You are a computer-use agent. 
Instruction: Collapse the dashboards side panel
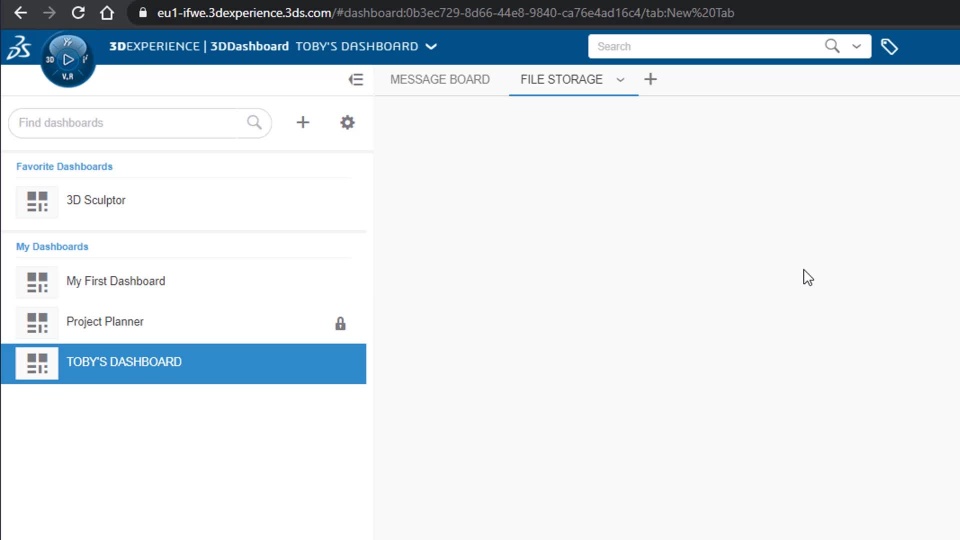[356, 80]
